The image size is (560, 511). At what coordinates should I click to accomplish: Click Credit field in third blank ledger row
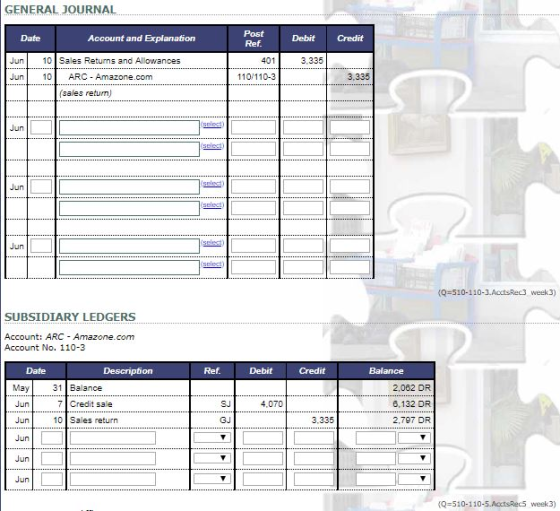(314, 479)
